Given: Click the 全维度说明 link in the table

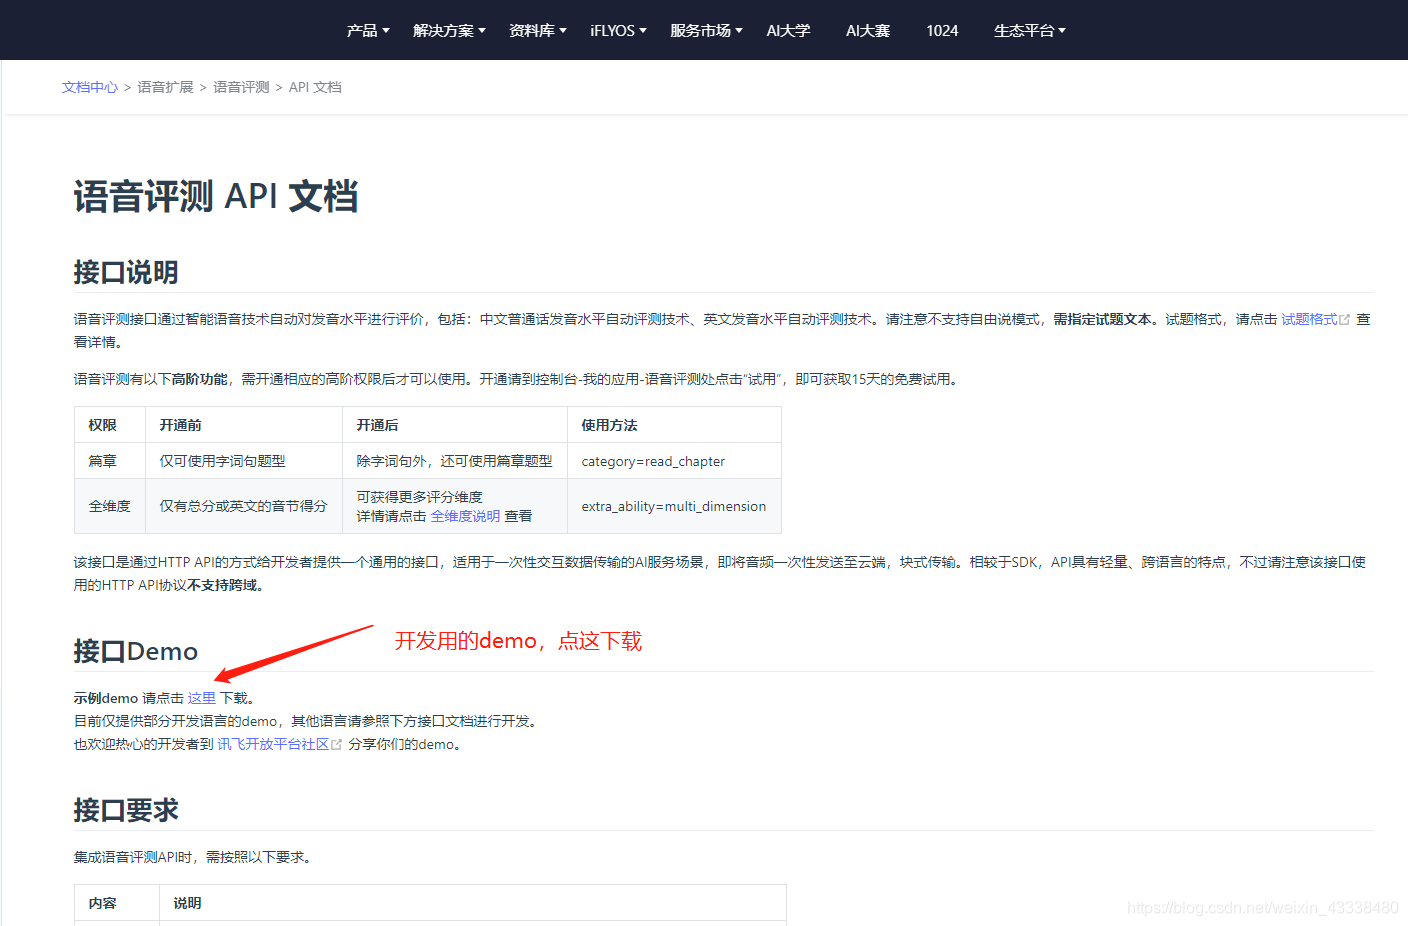Looking at the screenshot, I should (x=465, y=515).
